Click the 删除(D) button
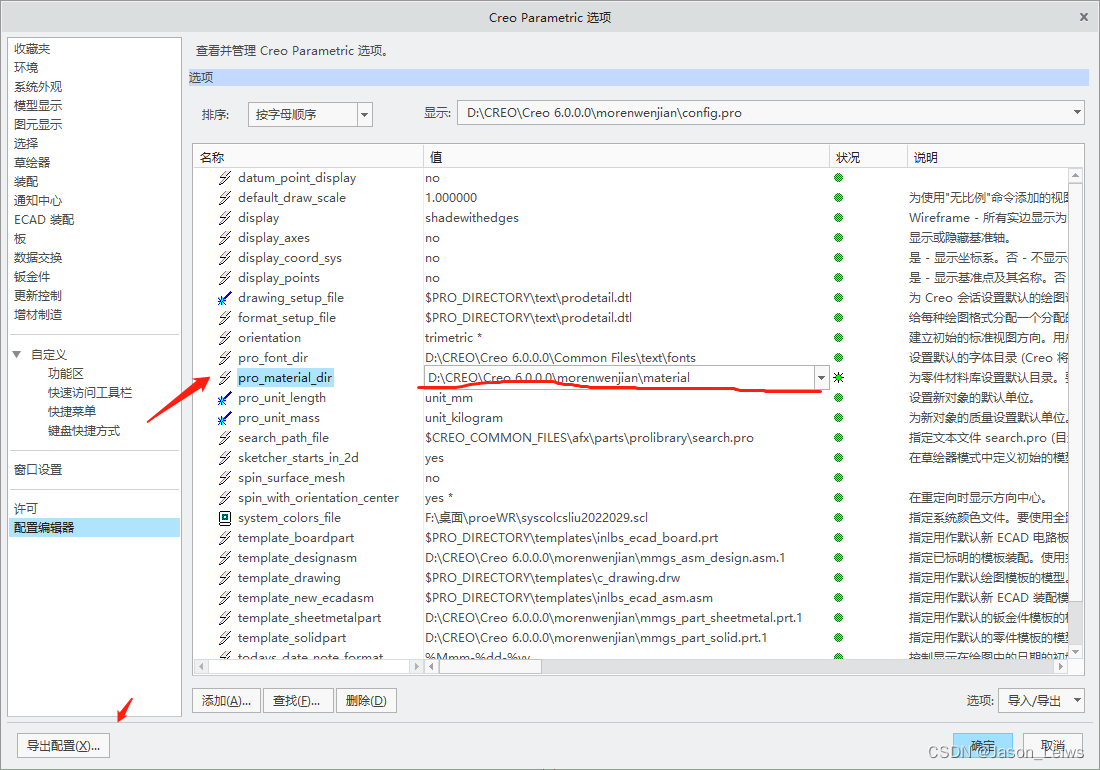The image size is (1100, 770). point(366,700)
